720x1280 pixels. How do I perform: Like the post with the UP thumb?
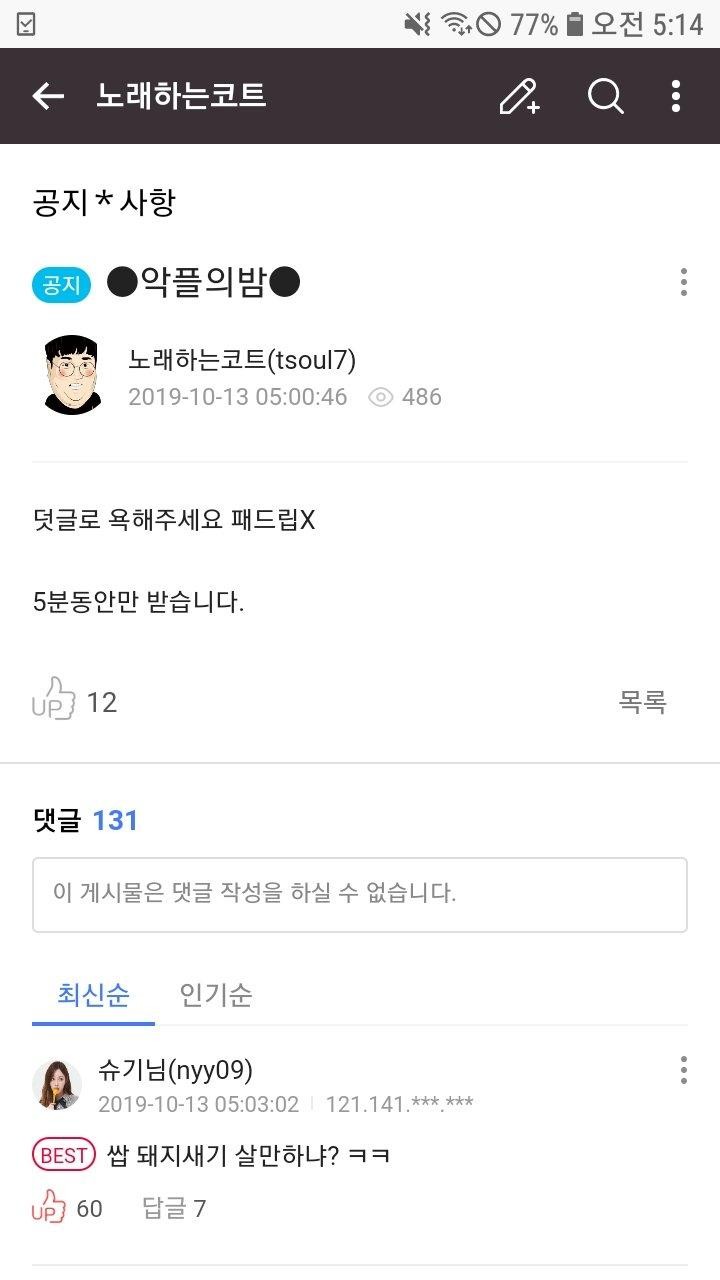point(54,700)
